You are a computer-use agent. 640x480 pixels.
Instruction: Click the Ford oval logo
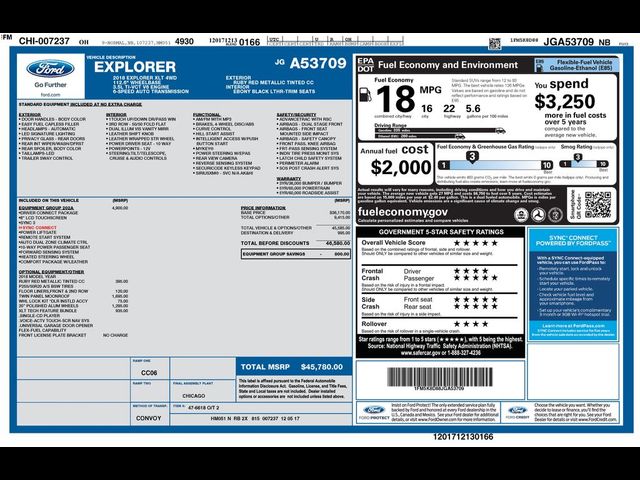[x=50, y=69]
